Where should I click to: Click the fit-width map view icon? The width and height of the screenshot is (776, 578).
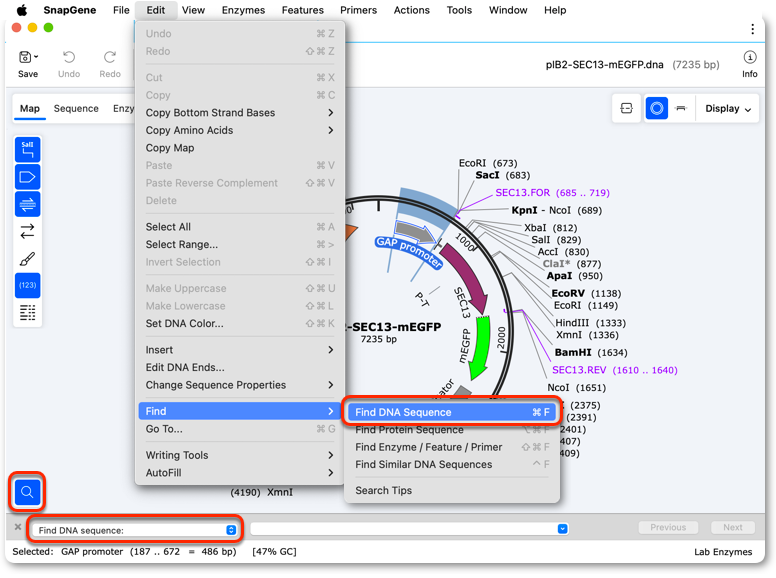click(627, 108)
